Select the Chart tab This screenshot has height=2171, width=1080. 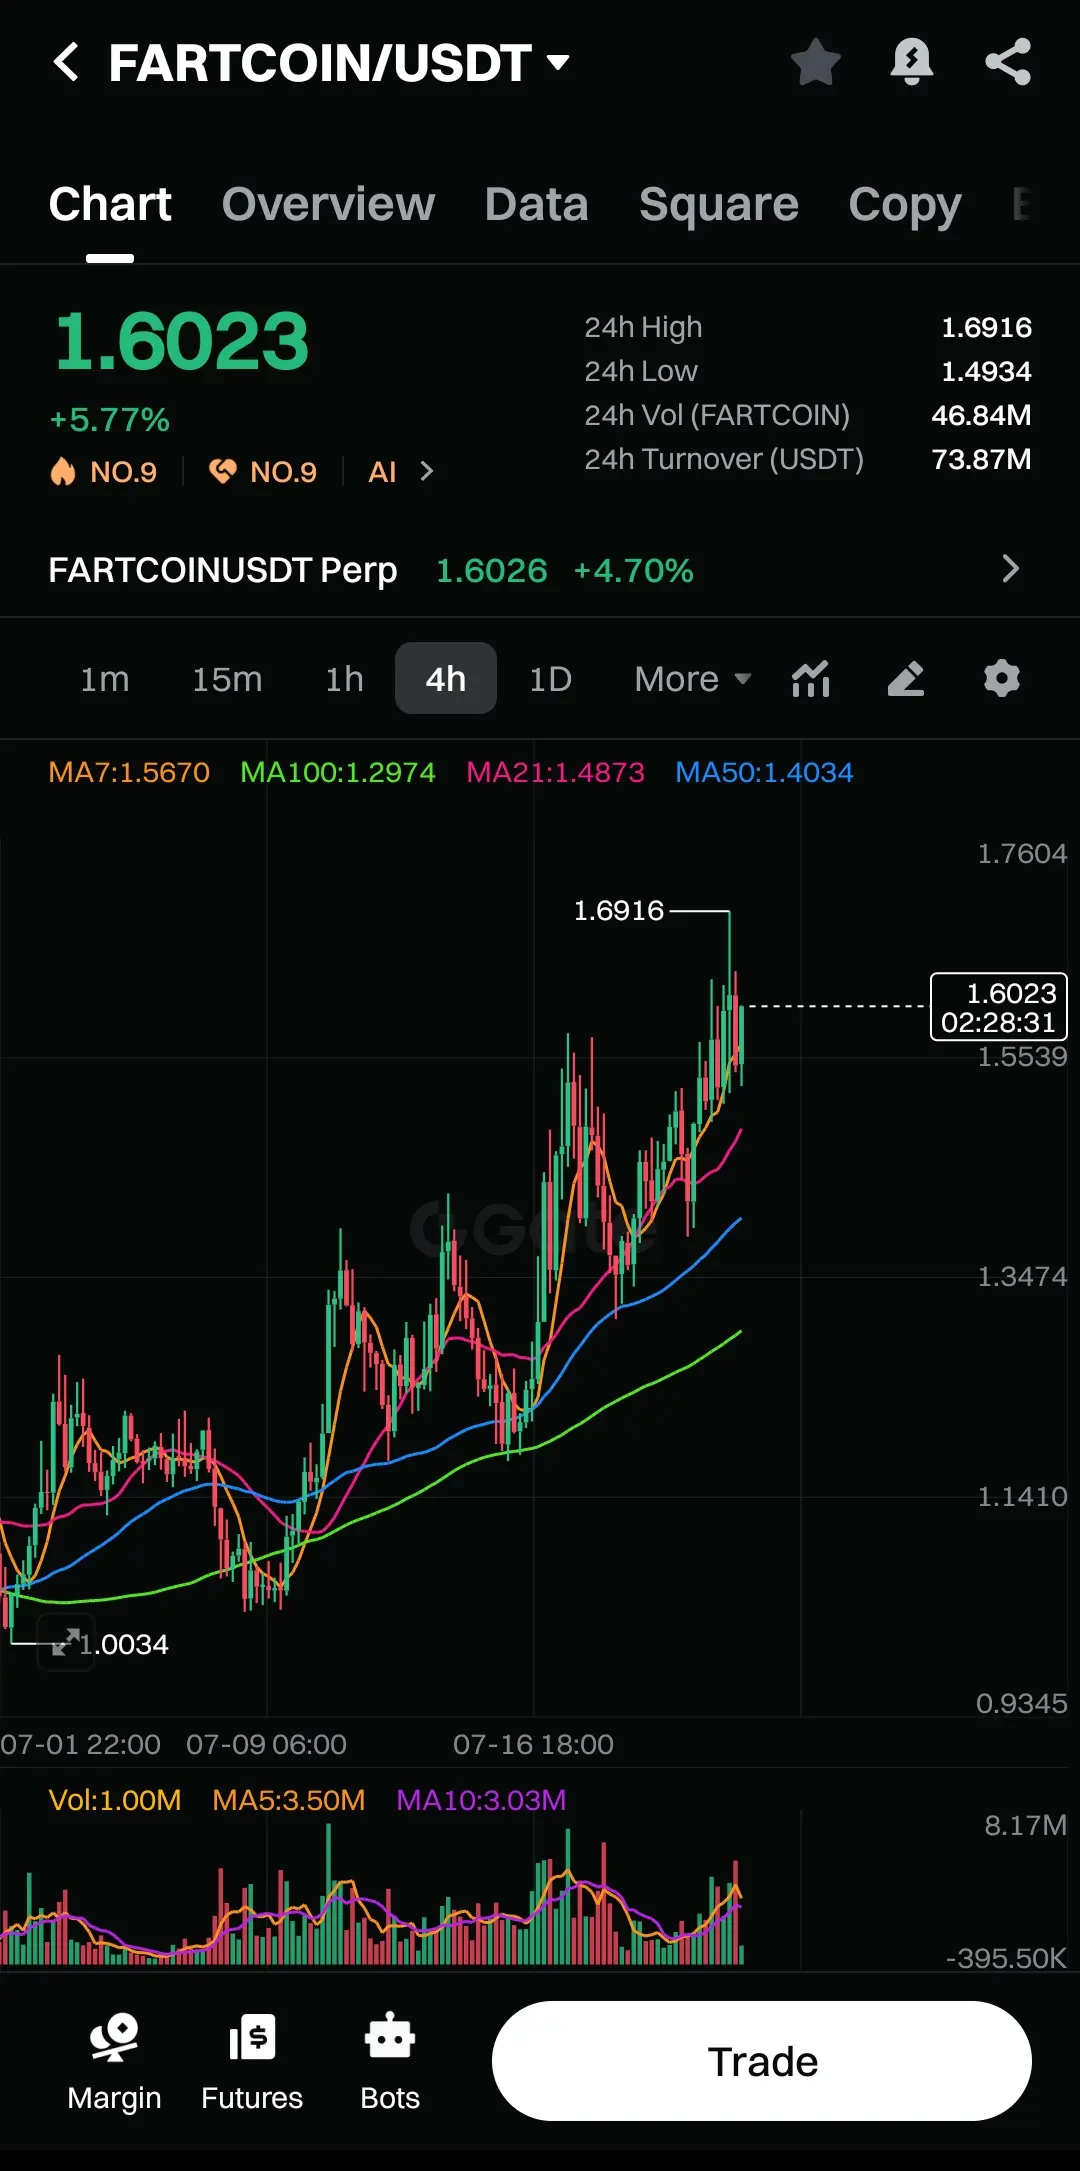[x=110, y=204]
